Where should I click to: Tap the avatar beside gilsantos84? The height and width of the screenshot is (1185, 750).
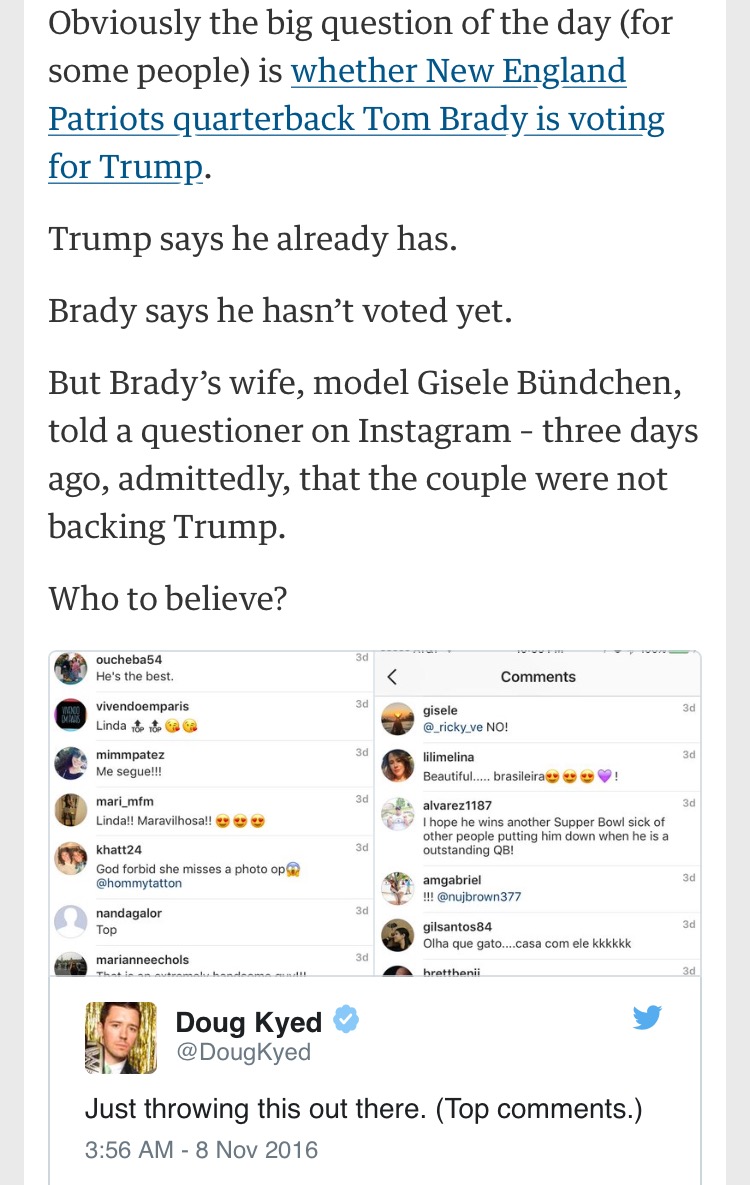[398, 934]
